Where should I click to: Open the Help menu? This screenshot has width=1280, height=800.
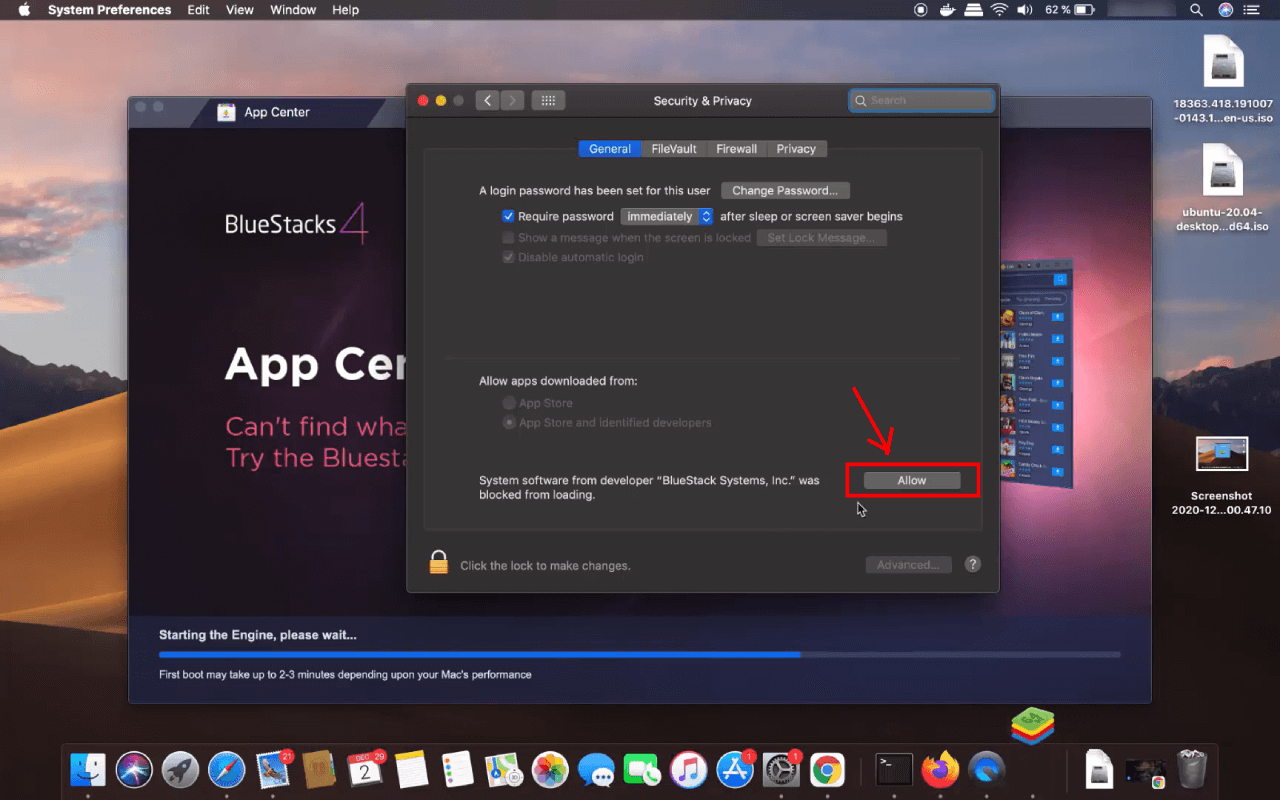(x=346, y=10)
